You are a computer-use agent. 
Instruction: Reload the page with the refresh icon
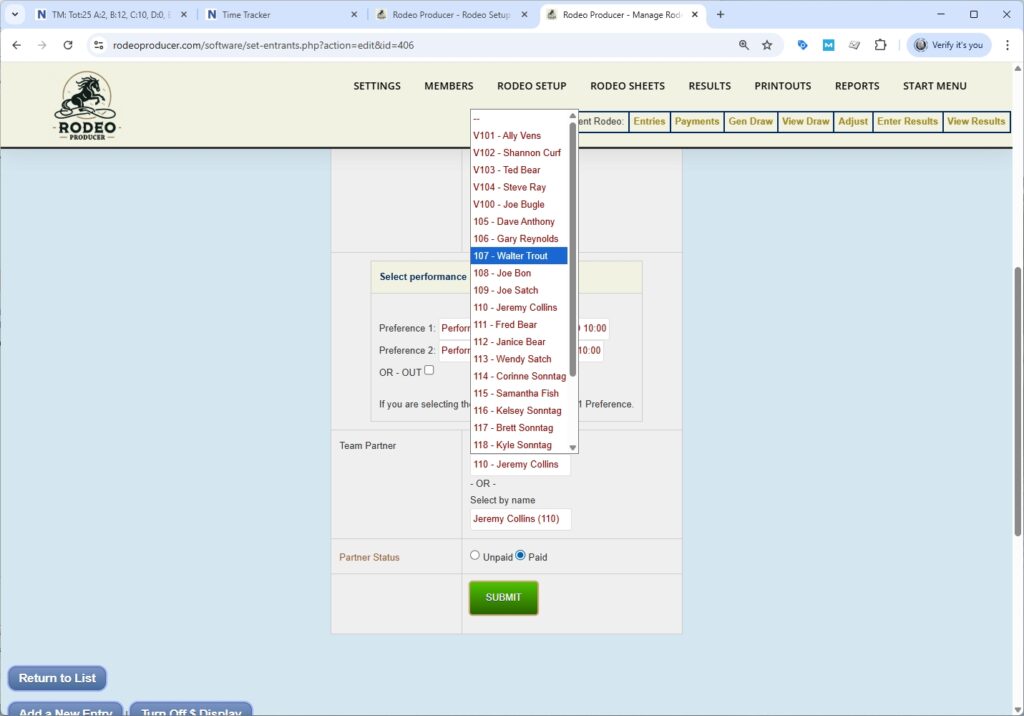[68, 45]
